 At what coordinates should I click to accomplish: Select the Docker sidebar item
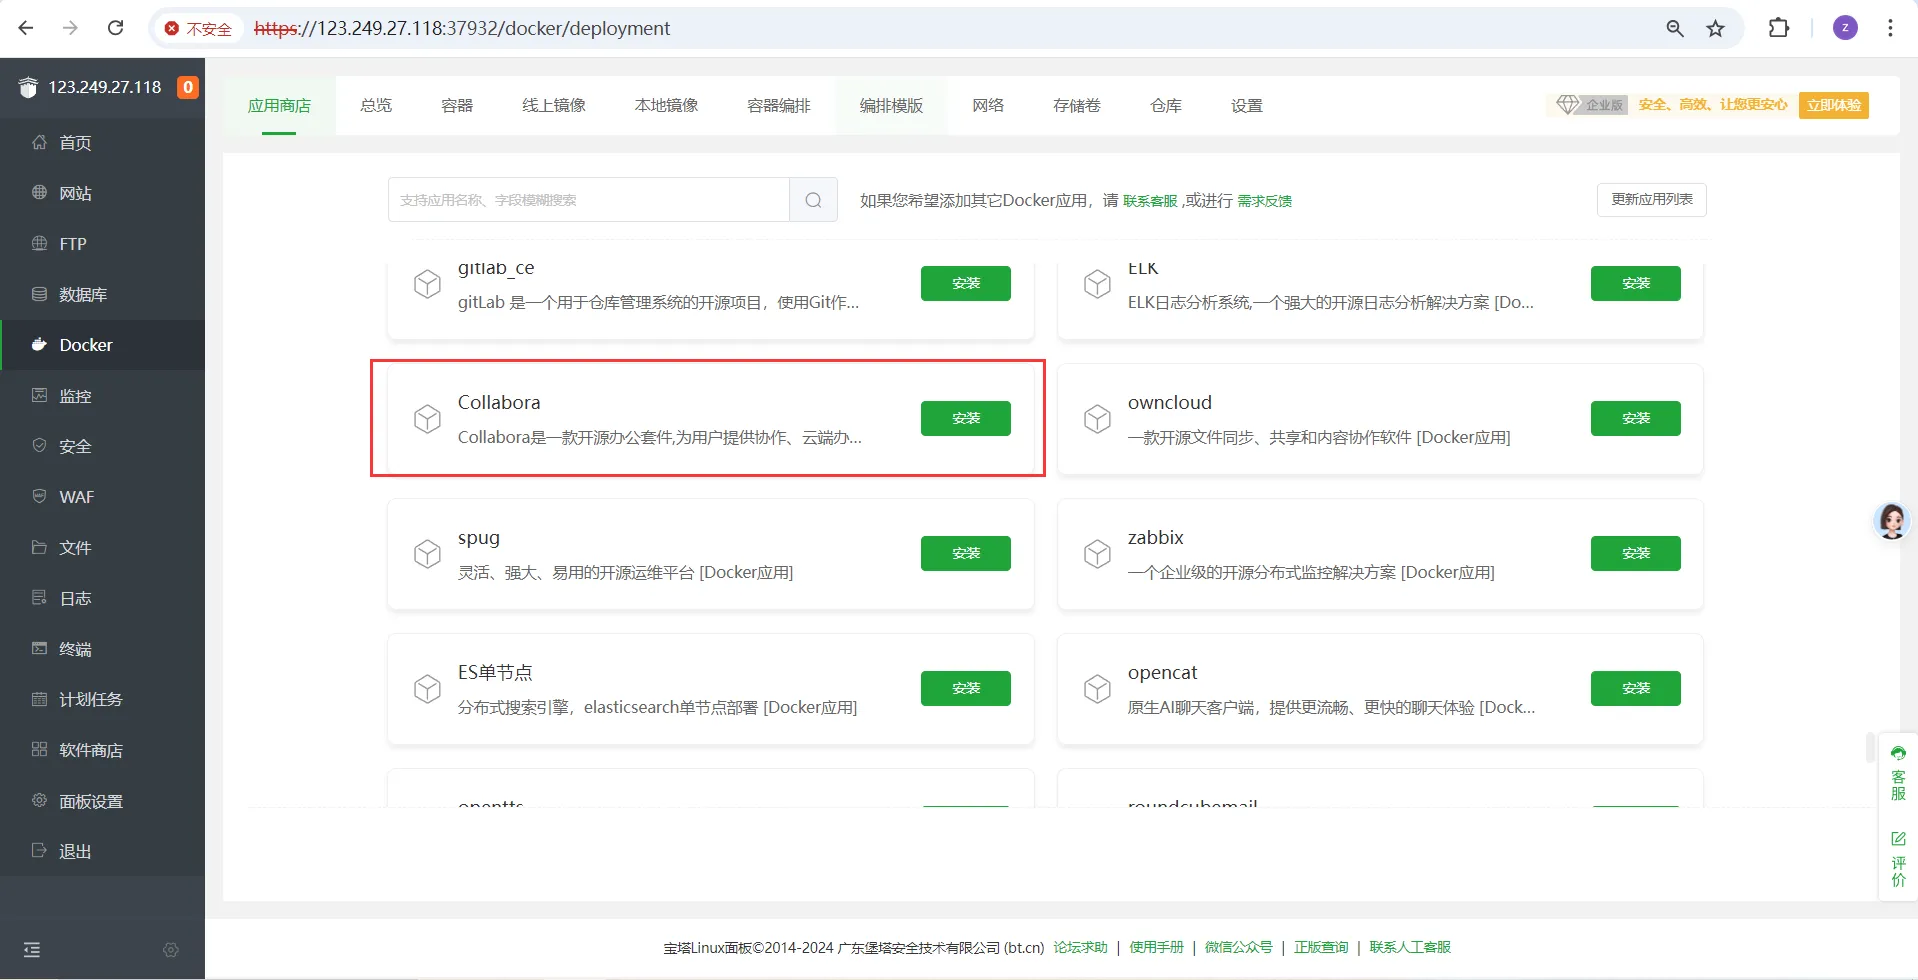[102, 345]
